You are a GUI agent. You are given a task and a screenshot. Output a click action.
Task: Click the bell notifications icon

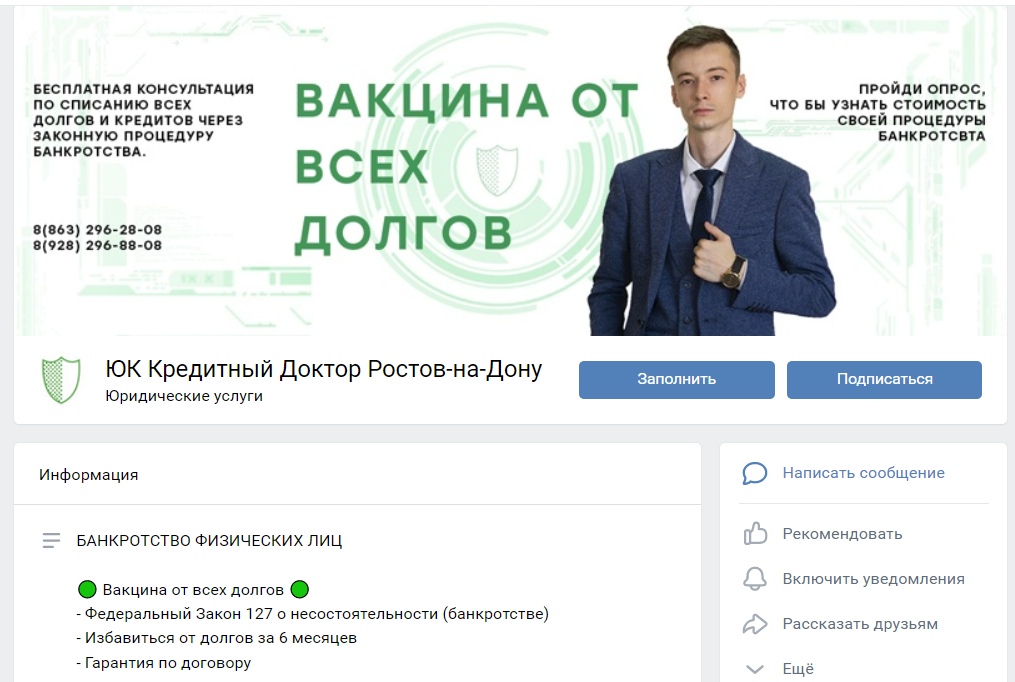(755, 578)
